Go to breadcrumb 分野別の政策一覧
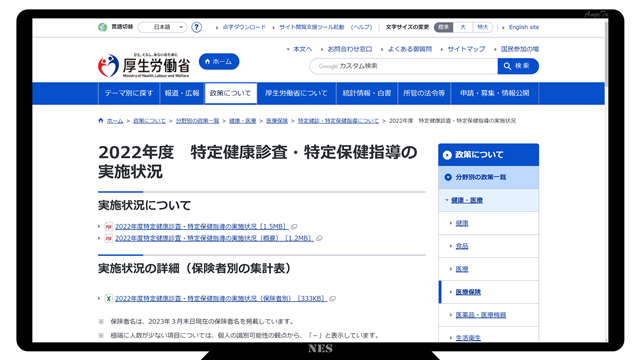 (x=197, y=121)
